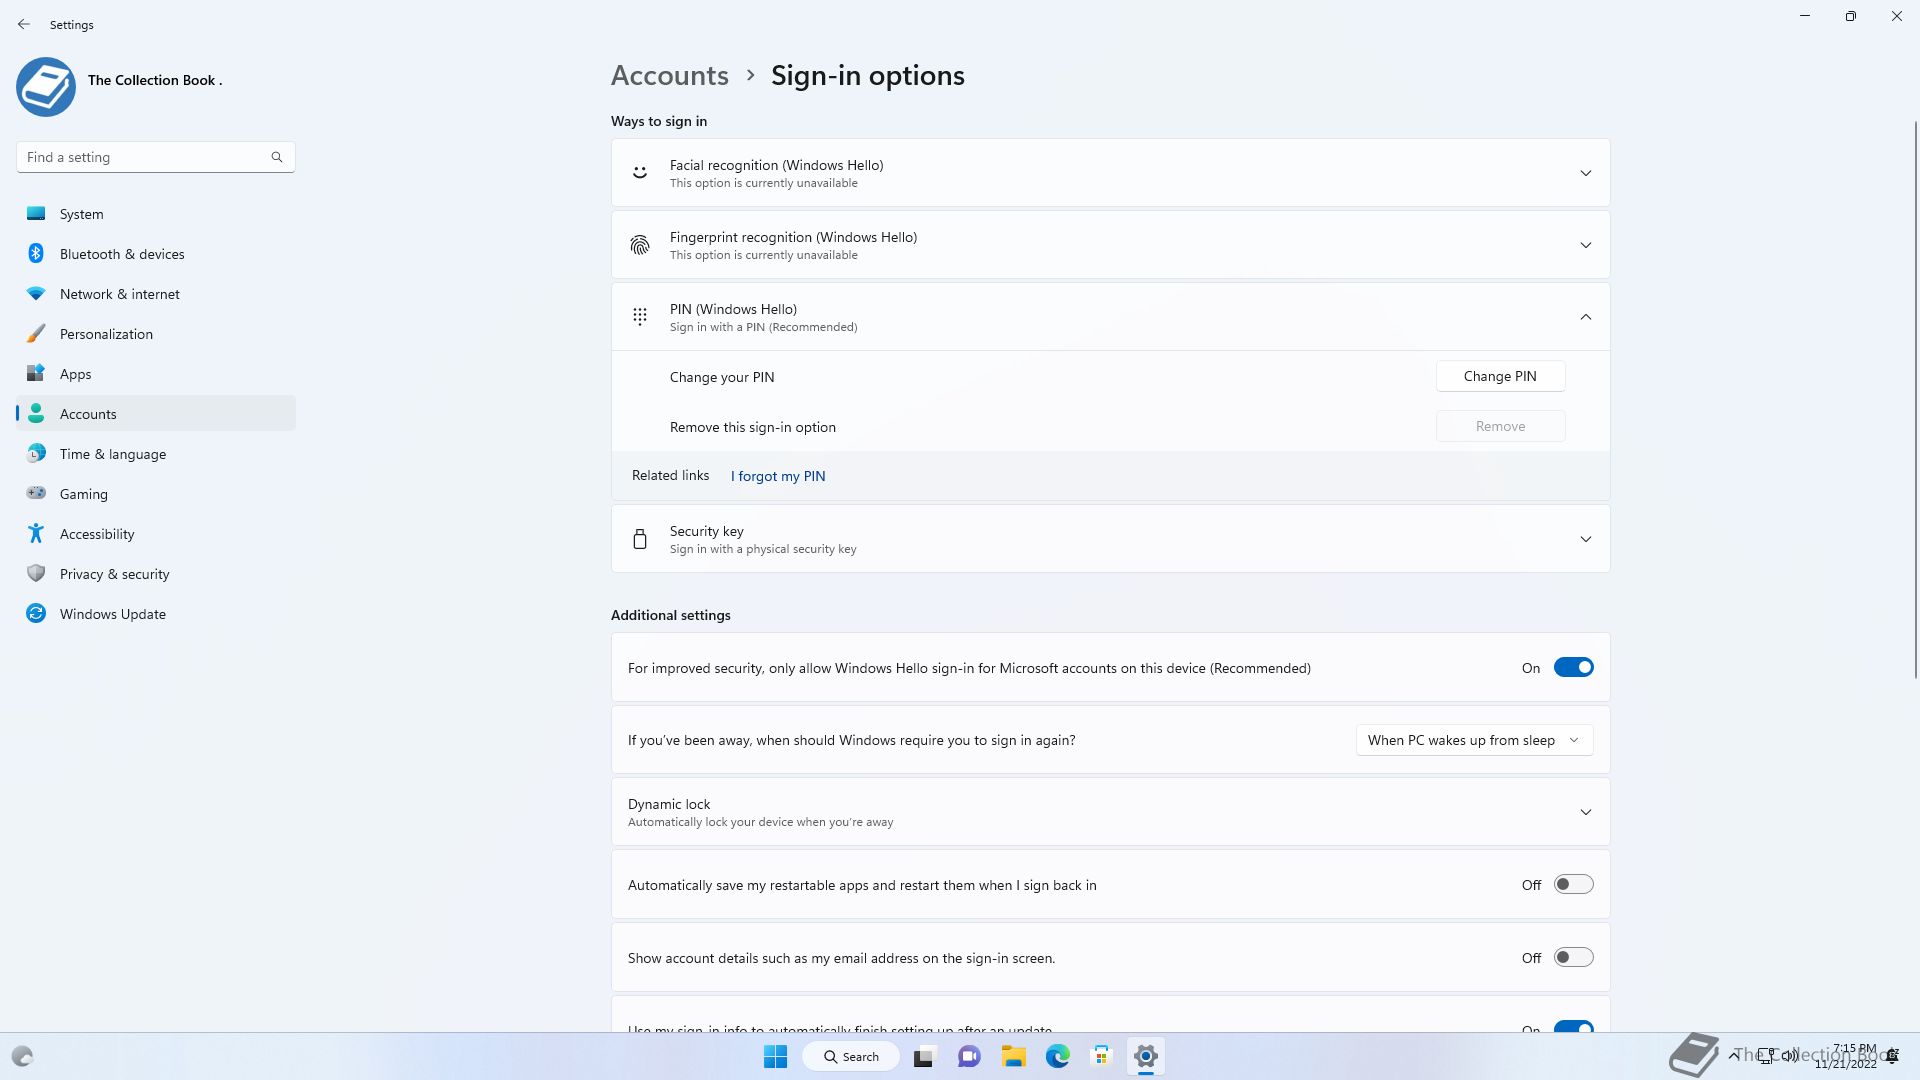This screenshot has width=1920, height=1080.
Task: Click the PIN keypad dots icon
Action: (640, 317)
